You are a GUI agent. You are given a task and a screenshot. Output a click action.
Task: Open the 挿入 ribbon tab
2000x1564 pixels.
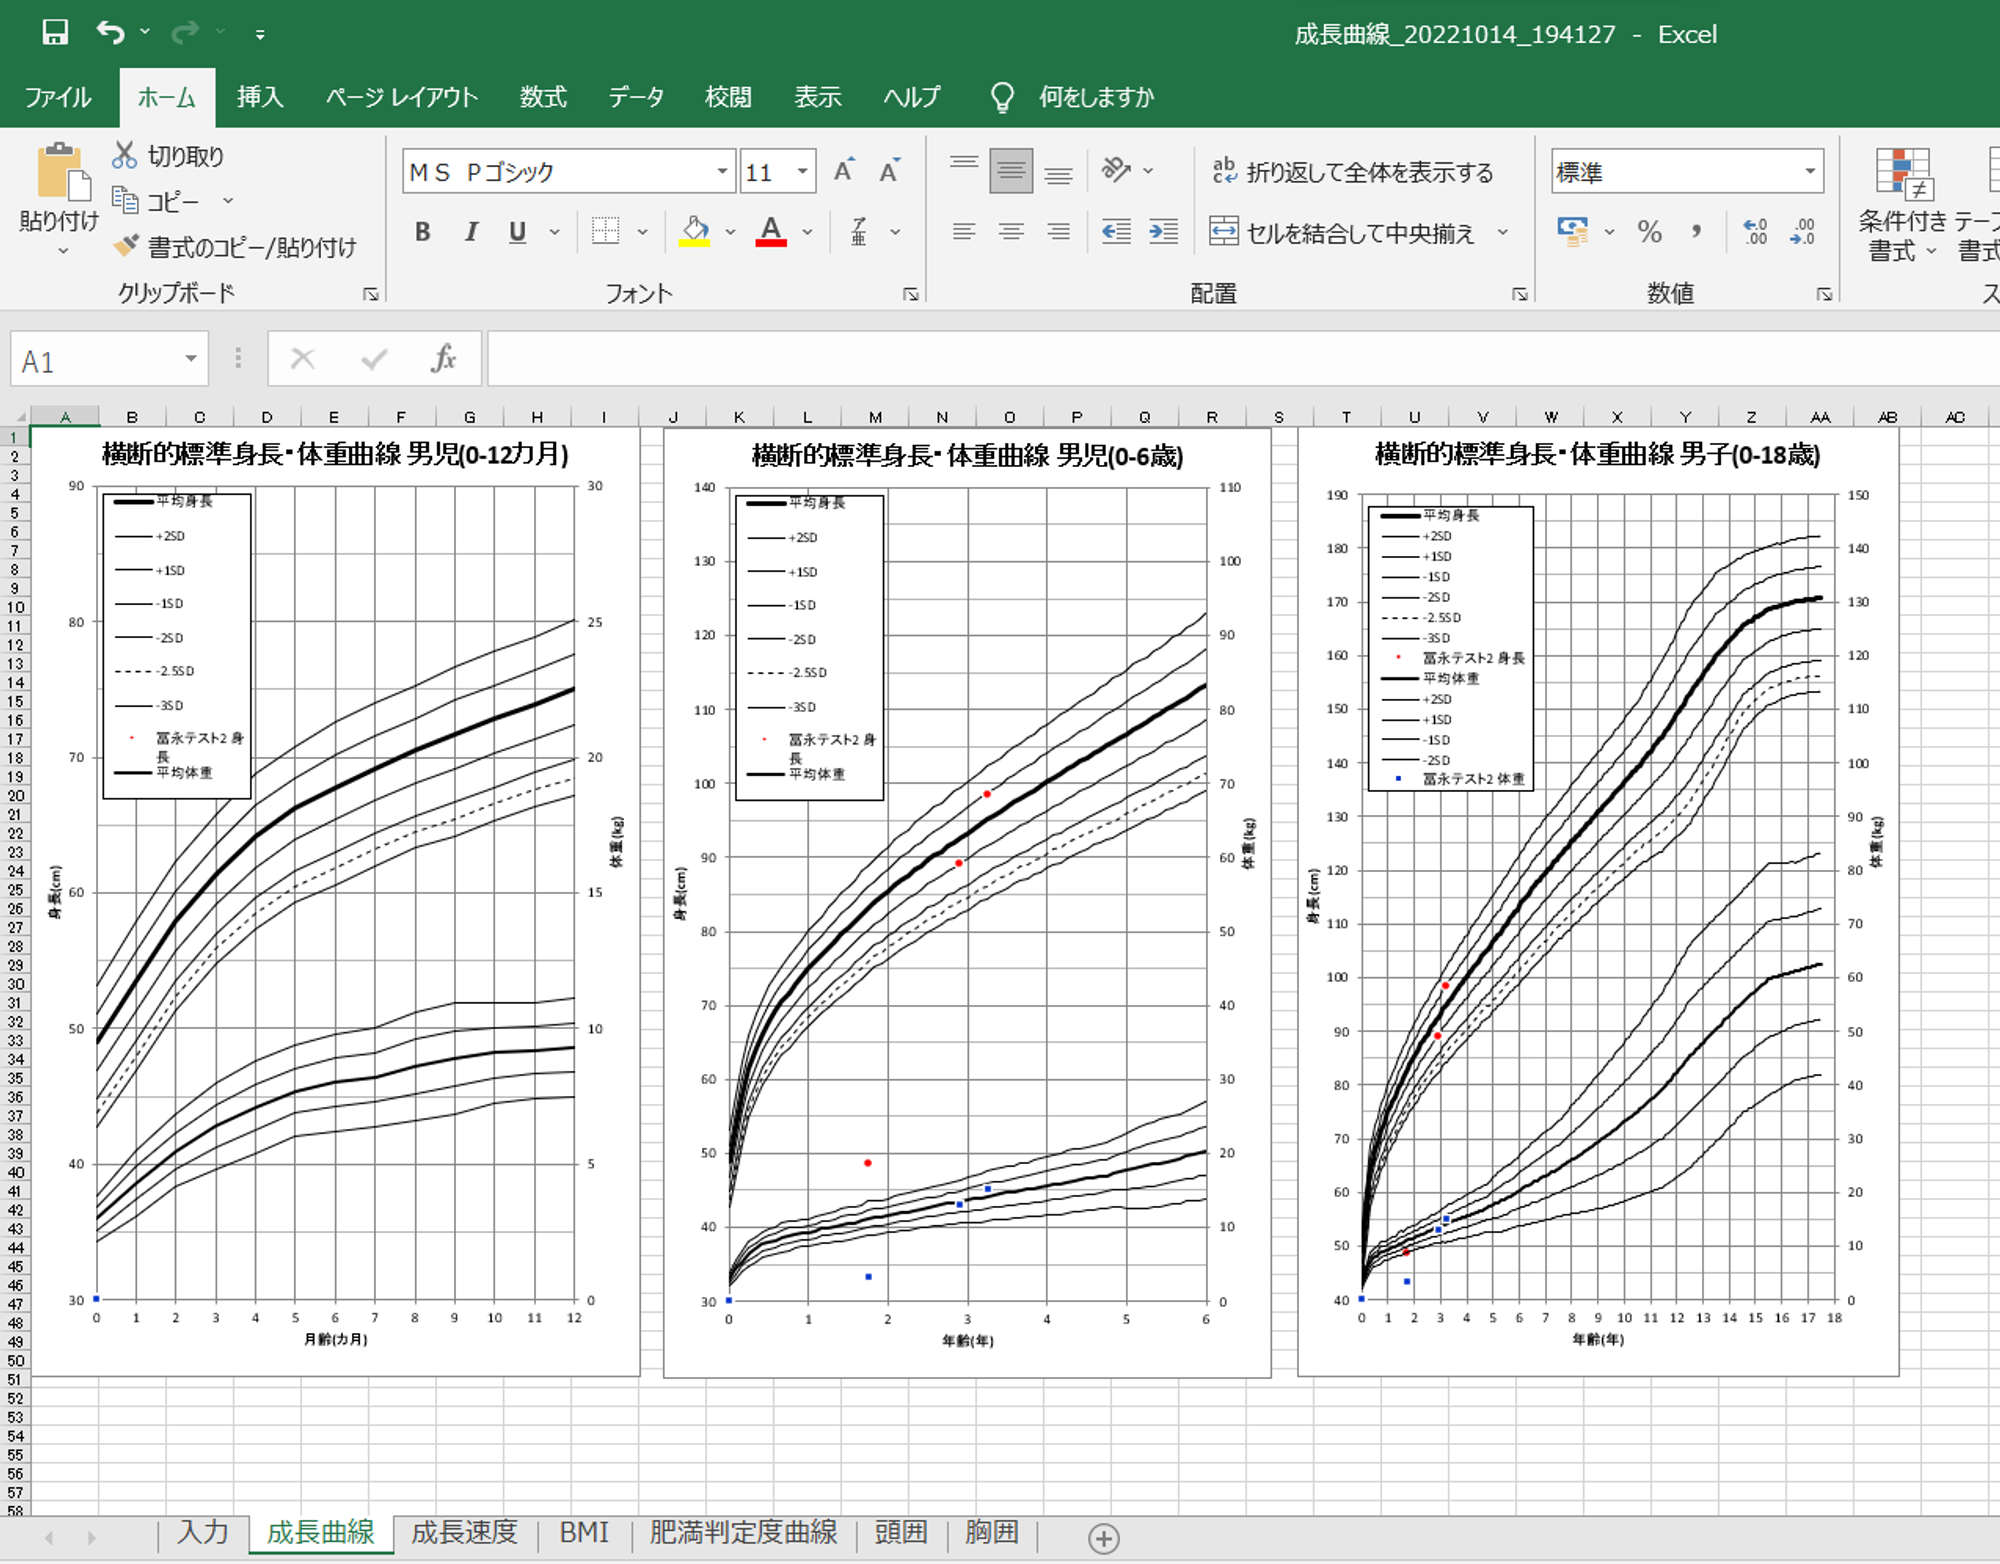pyautogui.click(x=260, y=97)
